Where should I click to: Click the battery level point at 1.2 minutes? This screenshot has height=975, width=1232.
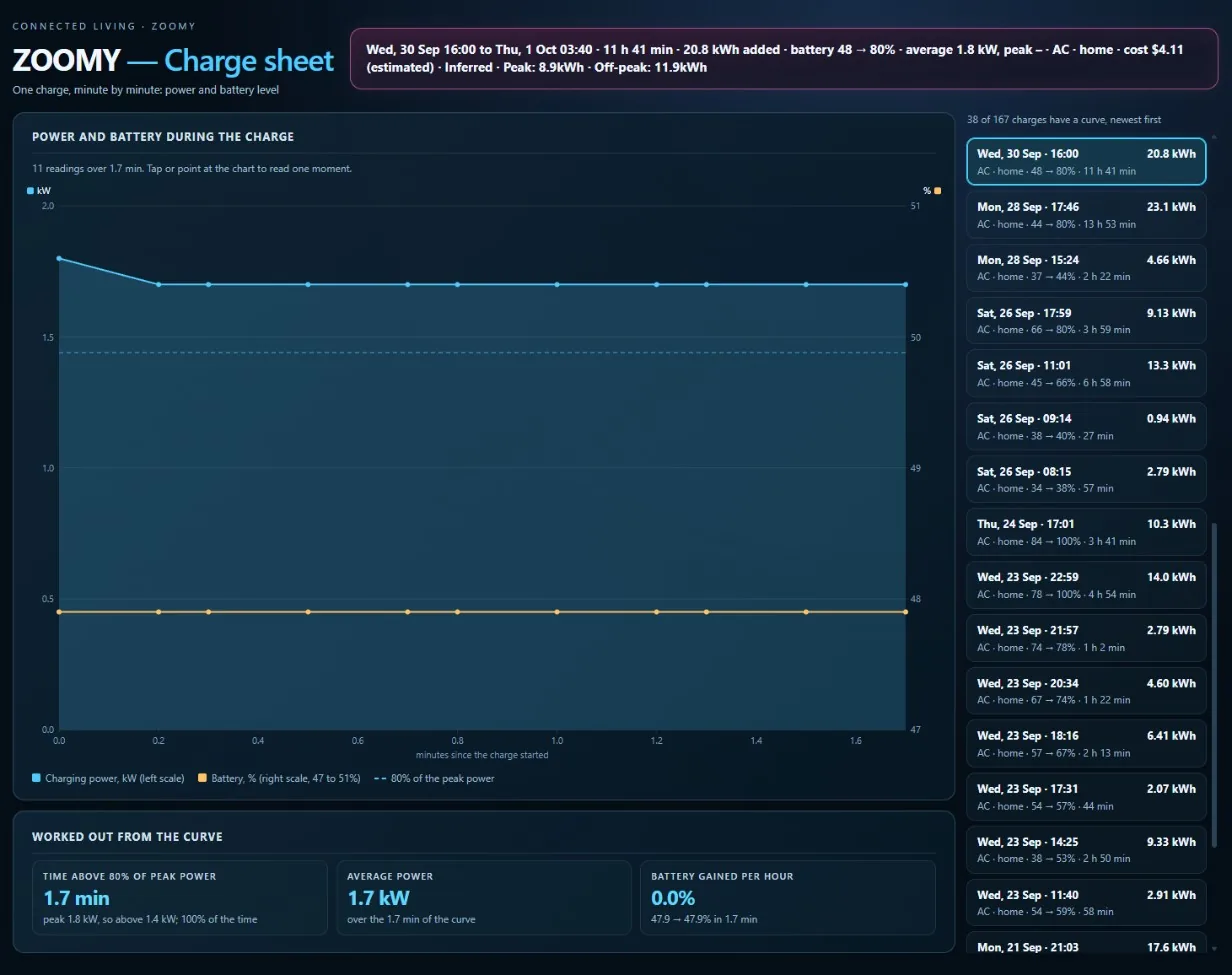(x=656, y=612)
